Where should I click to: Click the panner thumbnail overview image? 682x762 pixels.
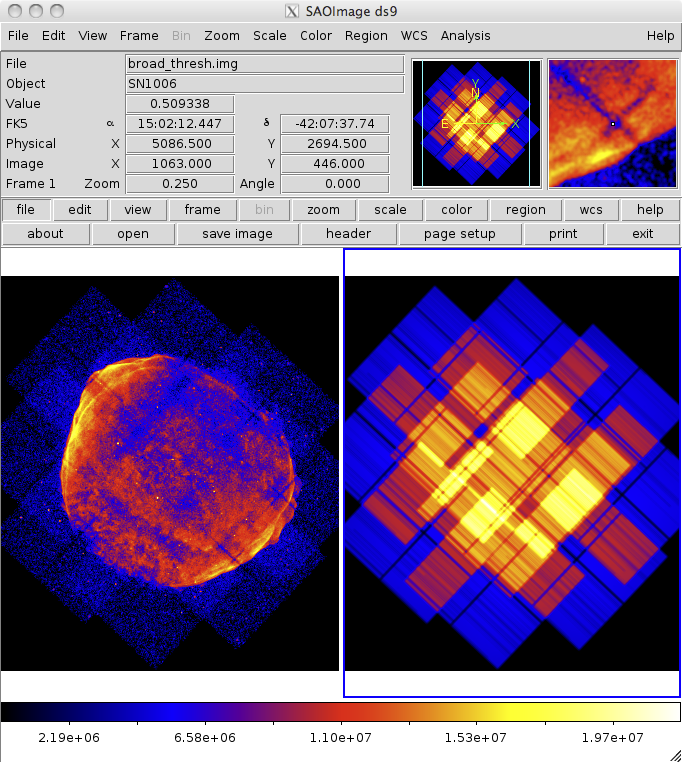click(x=476, y=123)
